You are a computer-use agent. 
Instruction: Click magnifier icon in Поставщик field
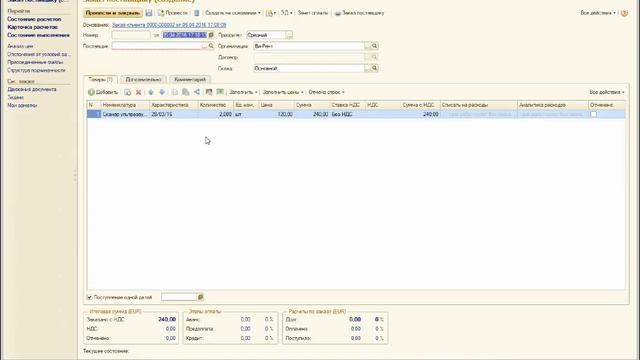pyautogui.click(x=211, y=46)
